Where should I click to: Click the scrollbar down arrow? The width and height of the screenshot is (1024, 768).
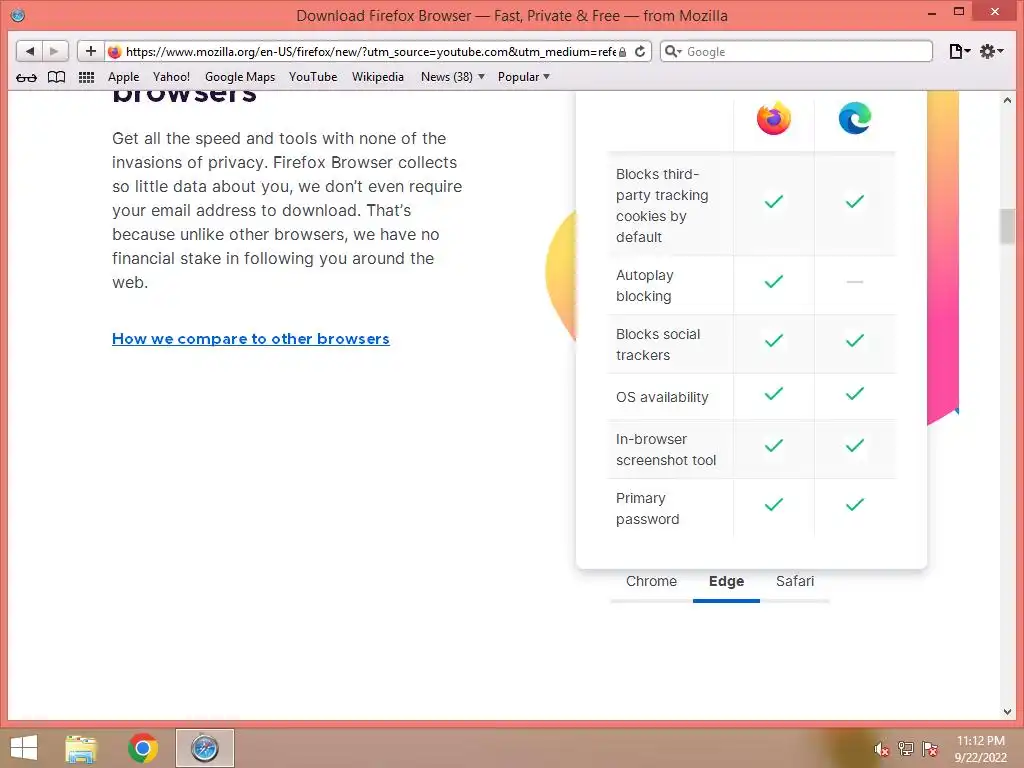coord(1007,712)
